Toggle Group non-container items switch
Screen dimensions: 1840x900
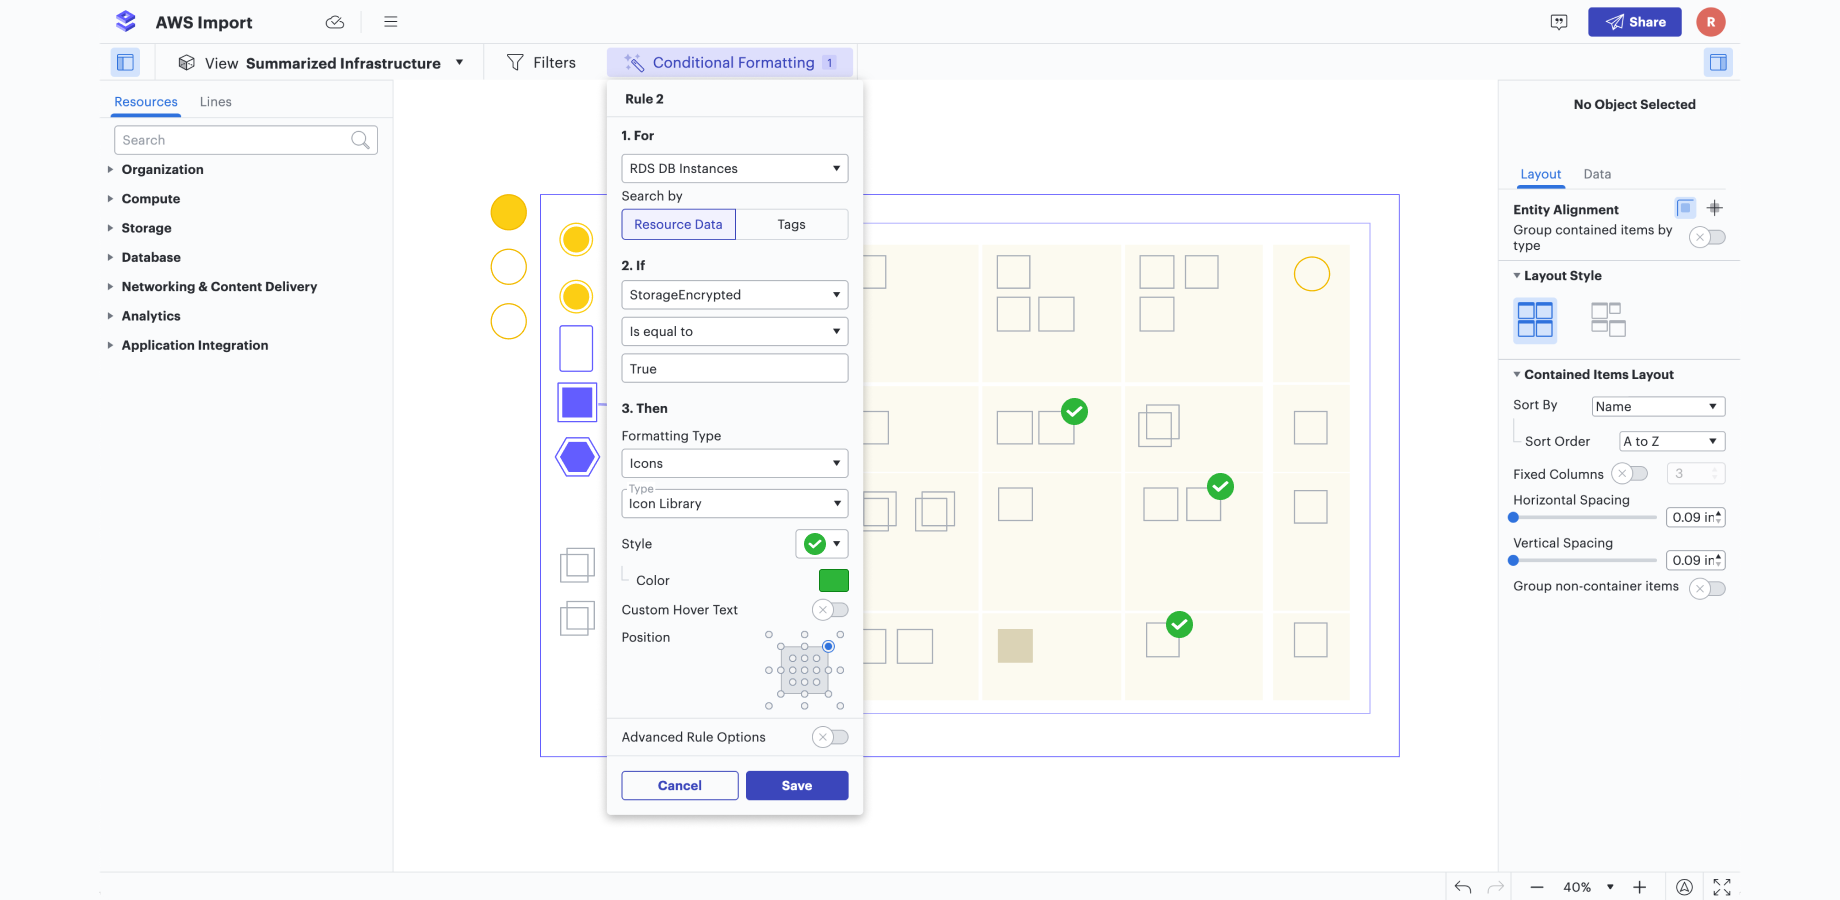(1707, 588)
